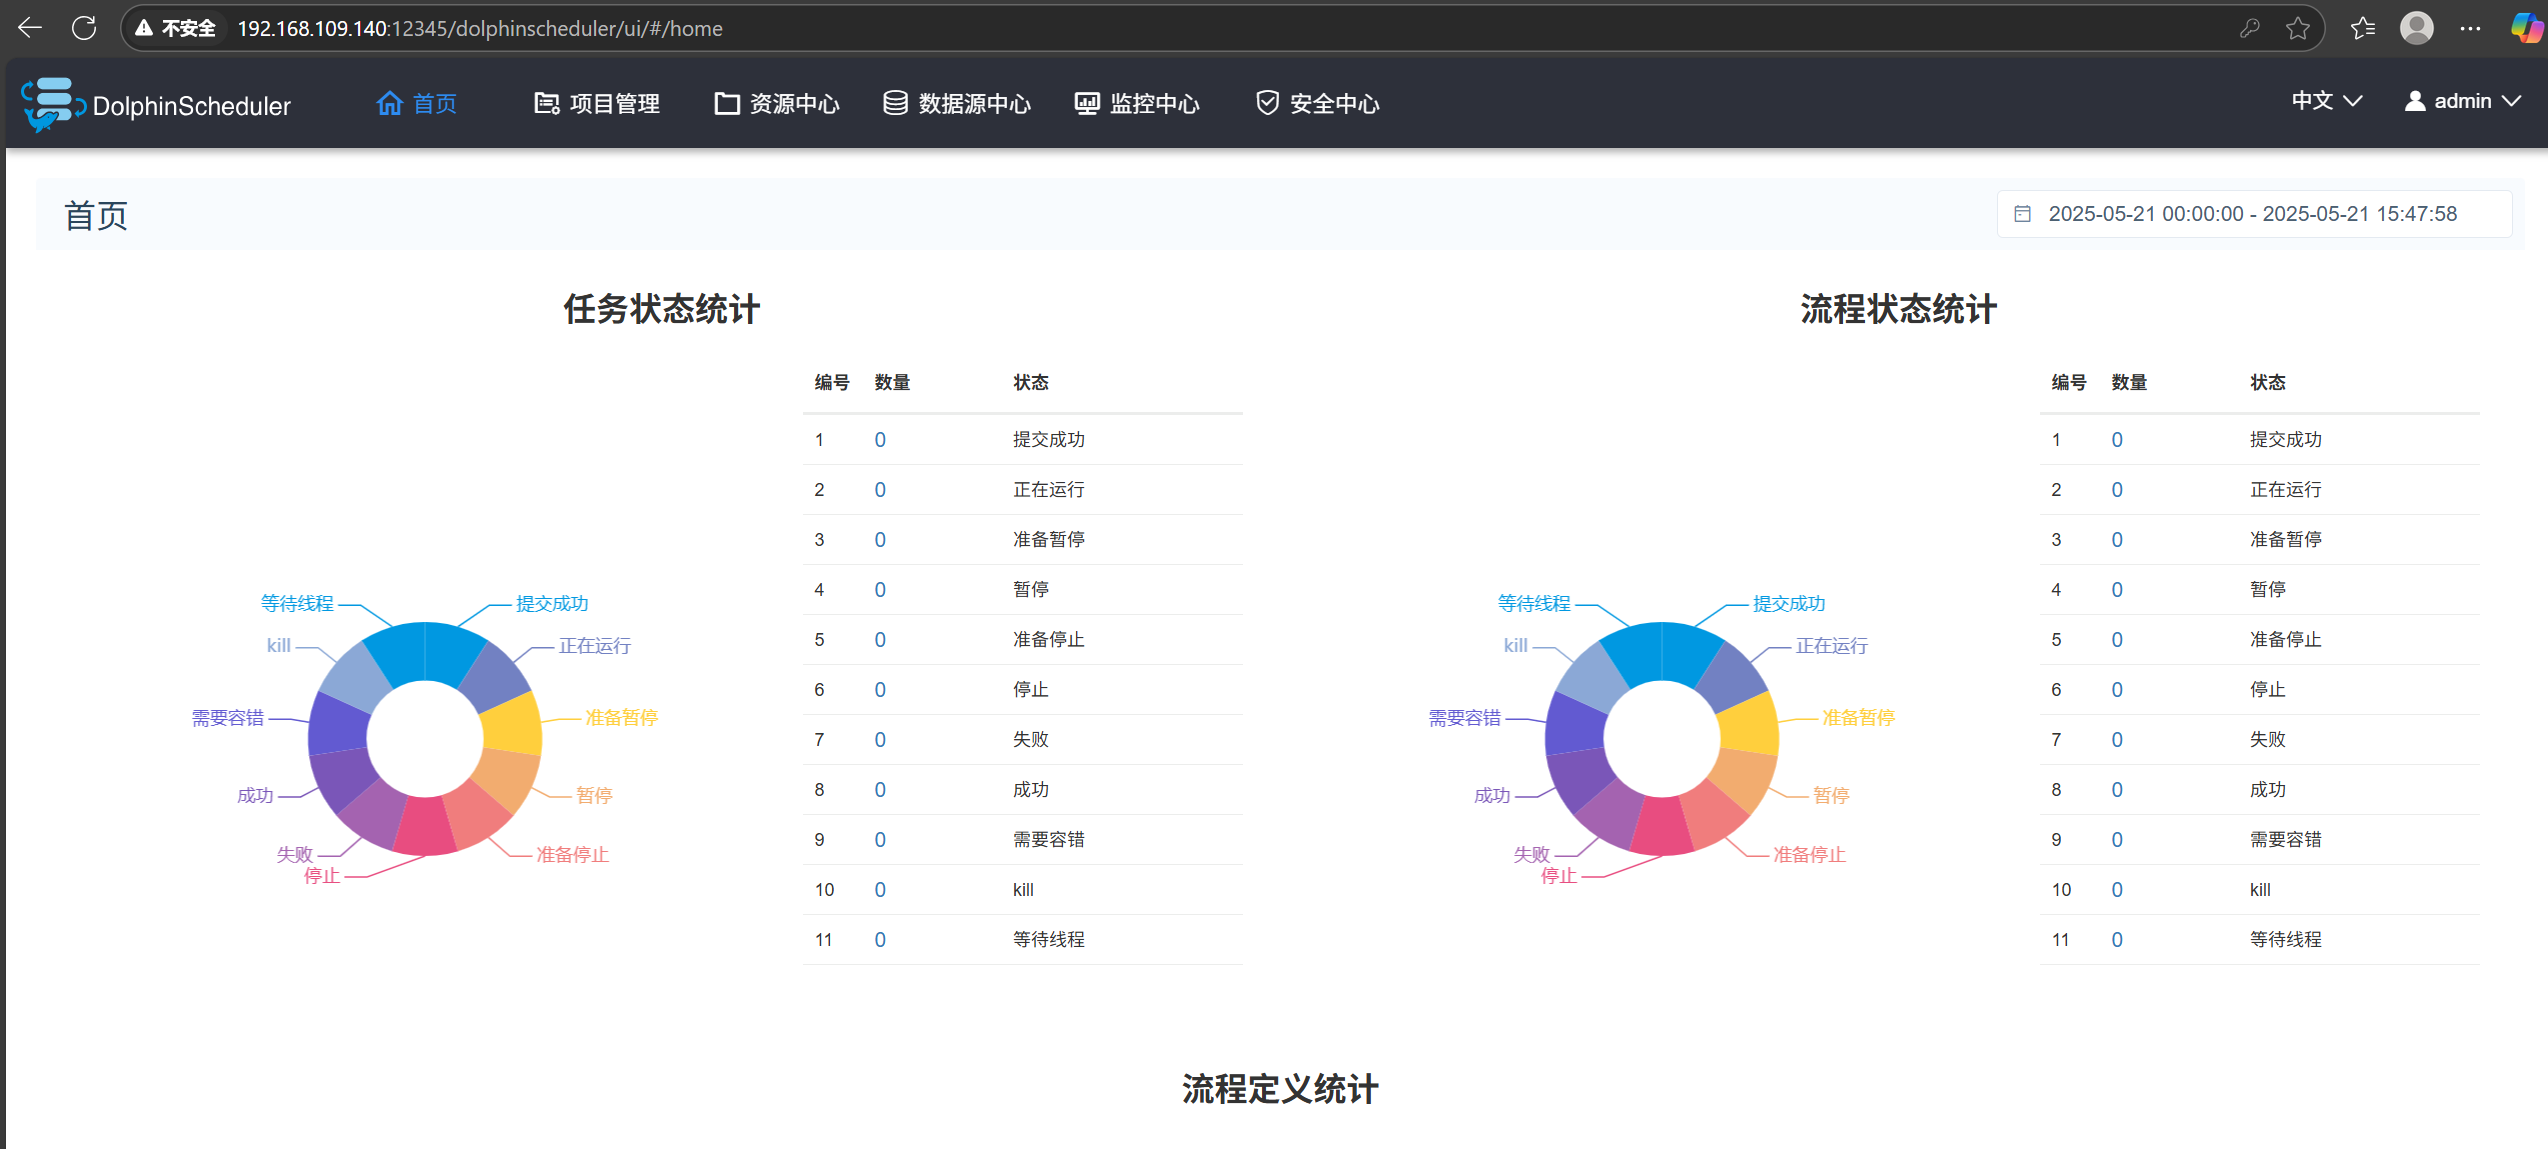Viewport: 2548px width, 1149px height.
Task: Click the 资源中心 folder icon
Action: click(727, 103)
